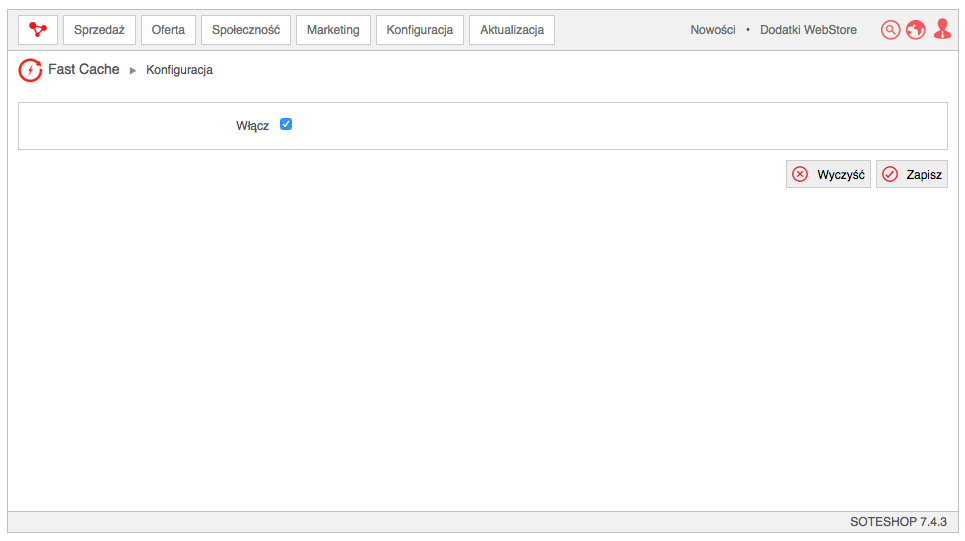Expand the Konfiguracja top menu
The height and width of the screenshot is (541, 965).
[420, 30]
